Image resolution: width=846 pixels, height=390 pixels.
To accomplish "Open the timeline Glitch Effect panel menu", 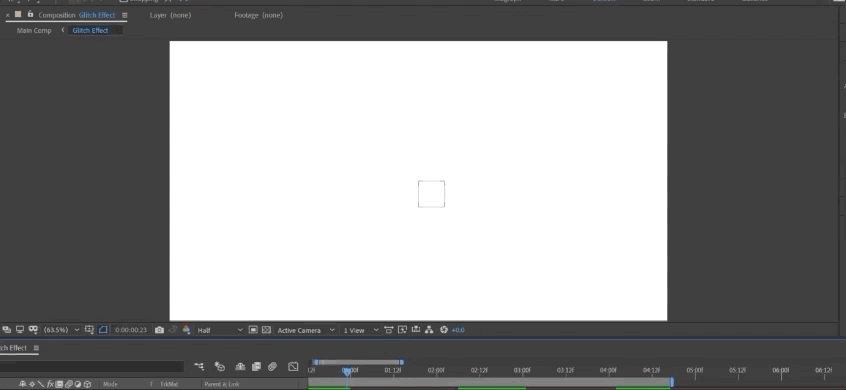I will [x=36, y=348].
